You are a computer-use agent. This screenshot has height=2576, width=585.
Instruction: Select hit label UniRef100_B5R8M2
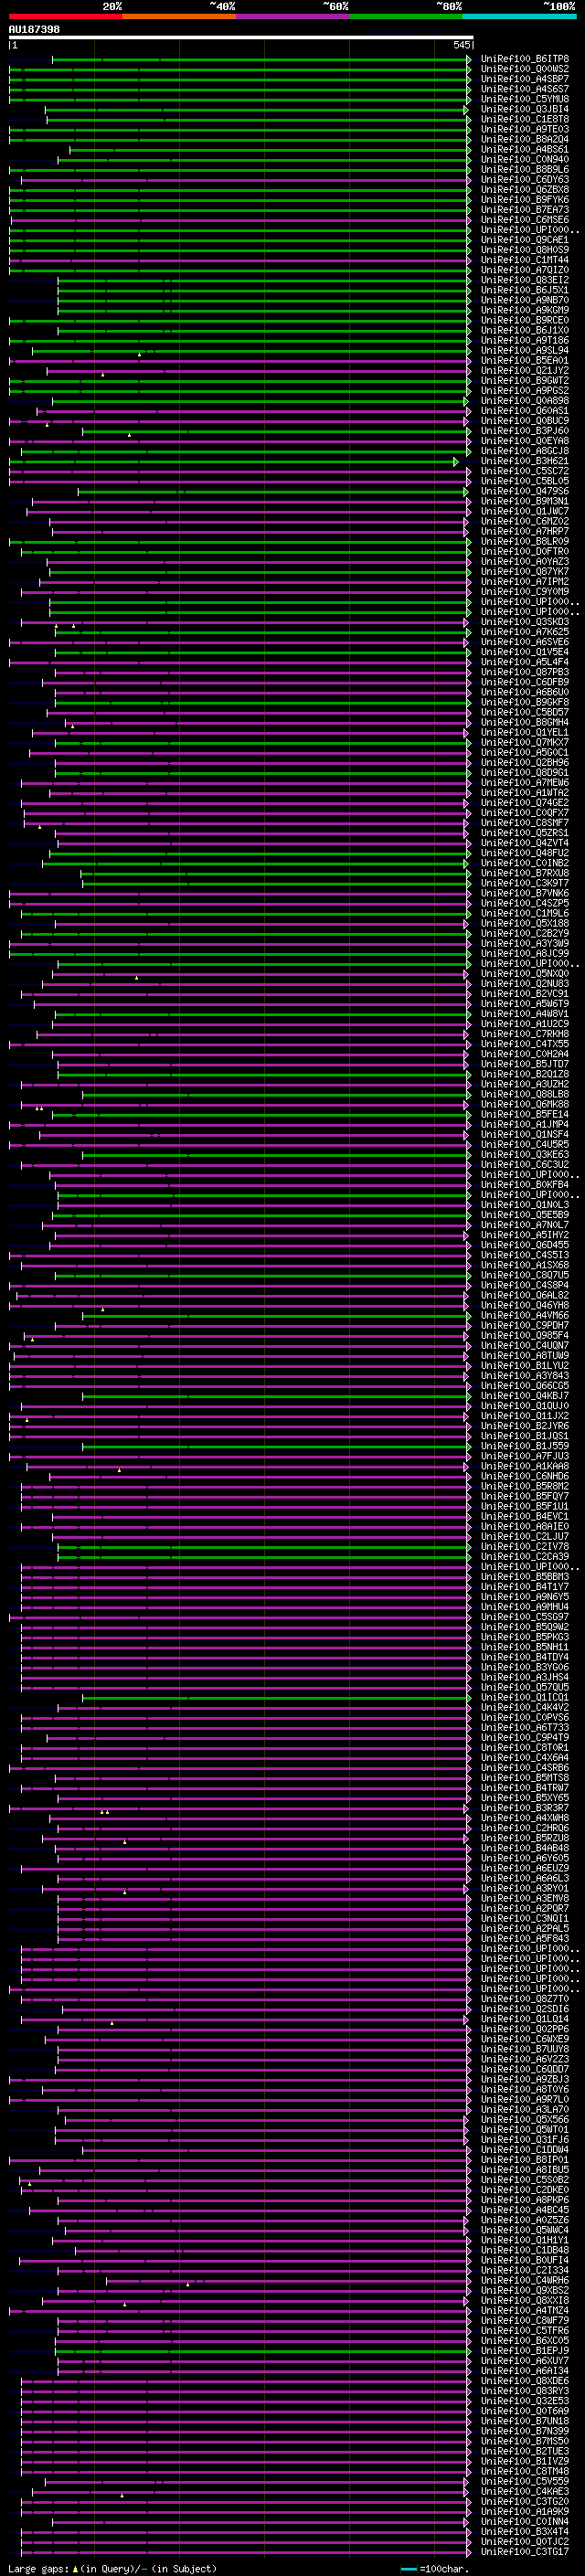pos(524,1485)
